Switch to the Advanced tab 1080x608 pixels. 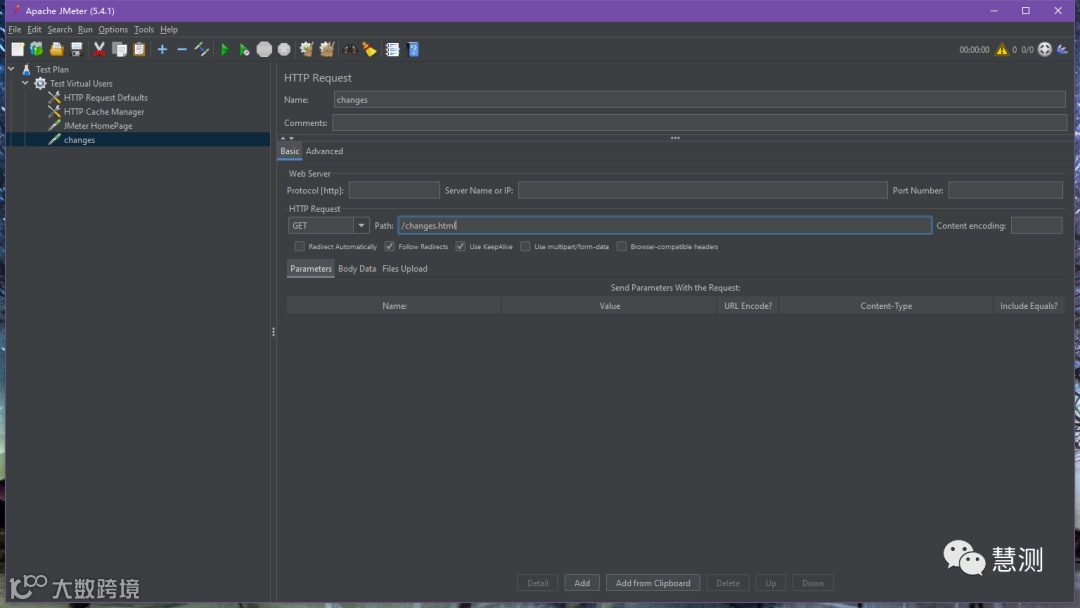coord(324,151)
